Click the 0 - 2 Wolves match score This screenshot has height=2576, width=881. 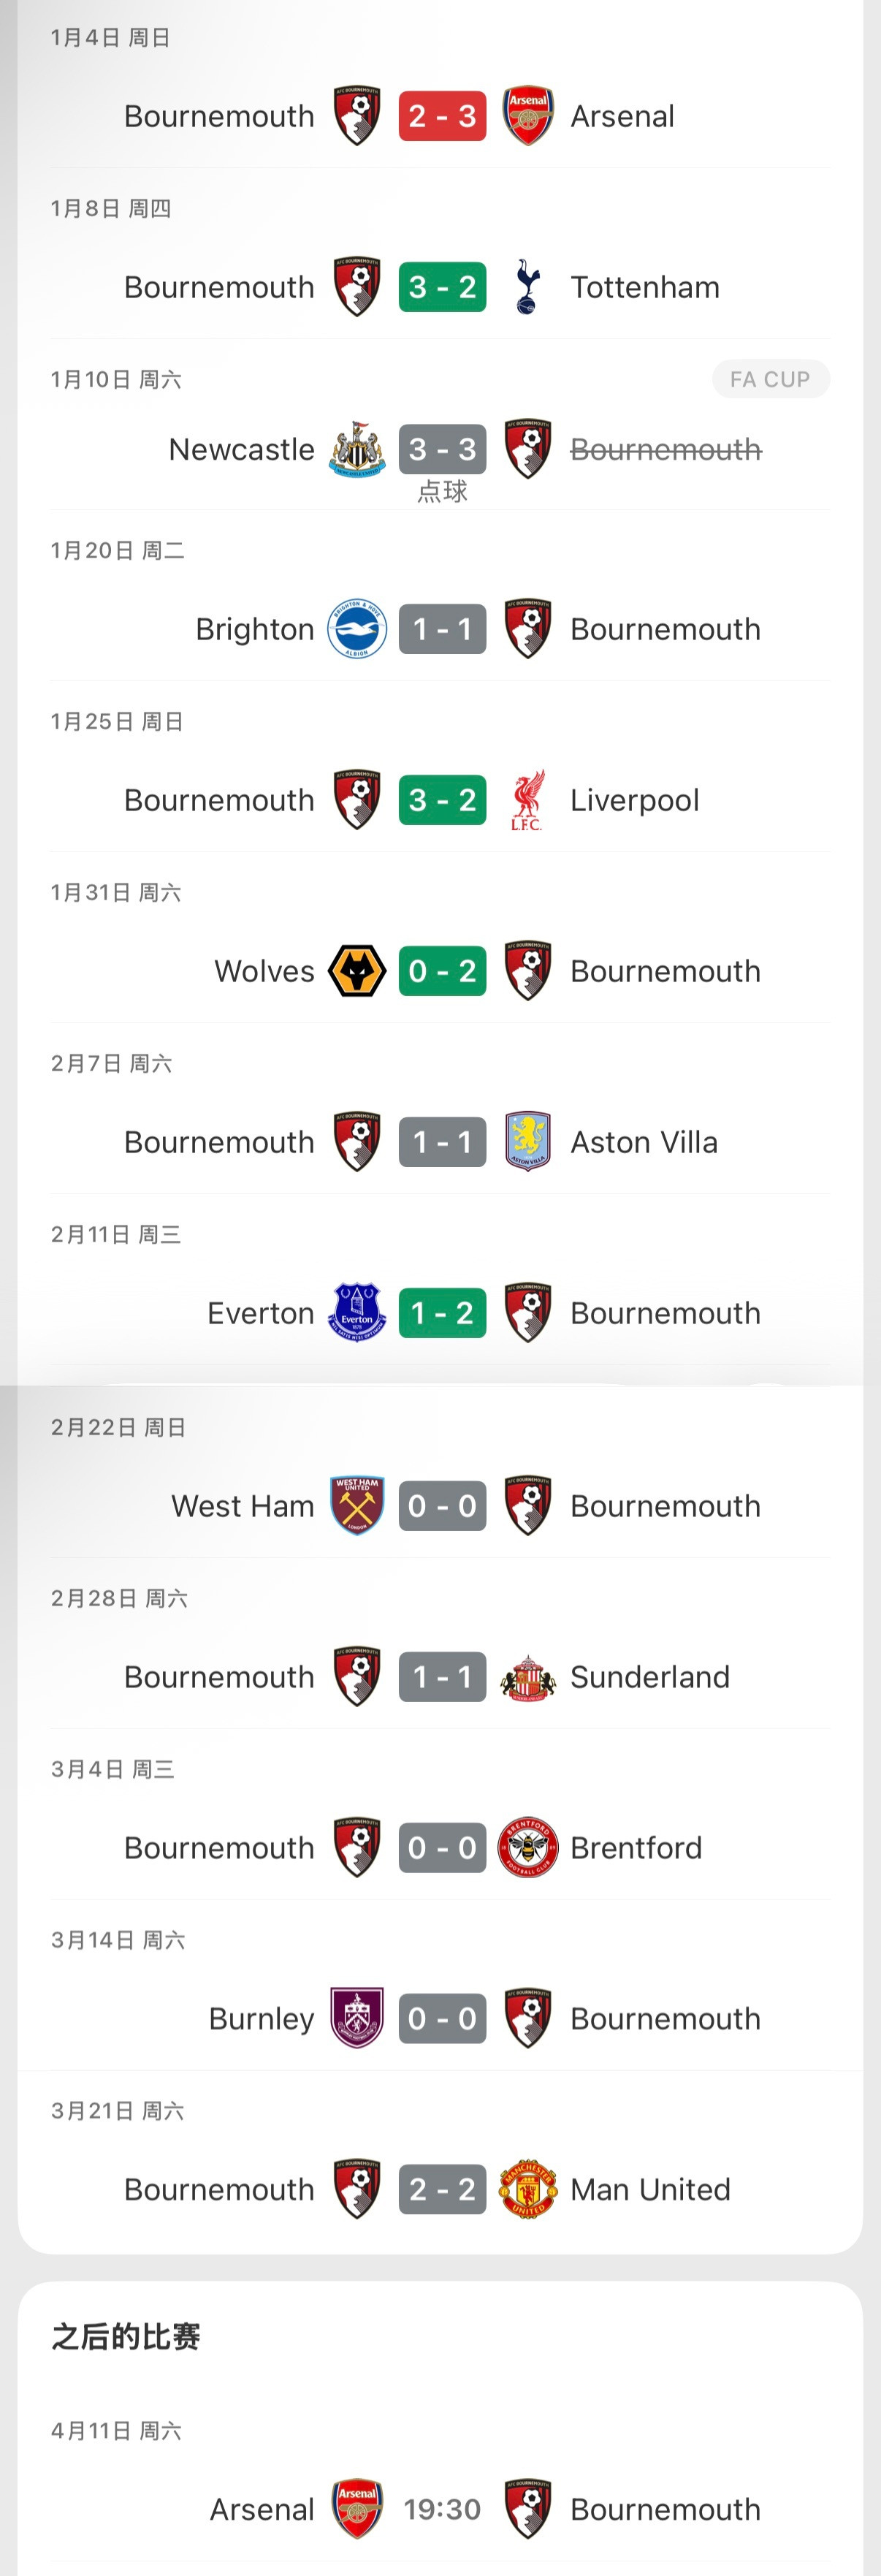click(442, 971)
